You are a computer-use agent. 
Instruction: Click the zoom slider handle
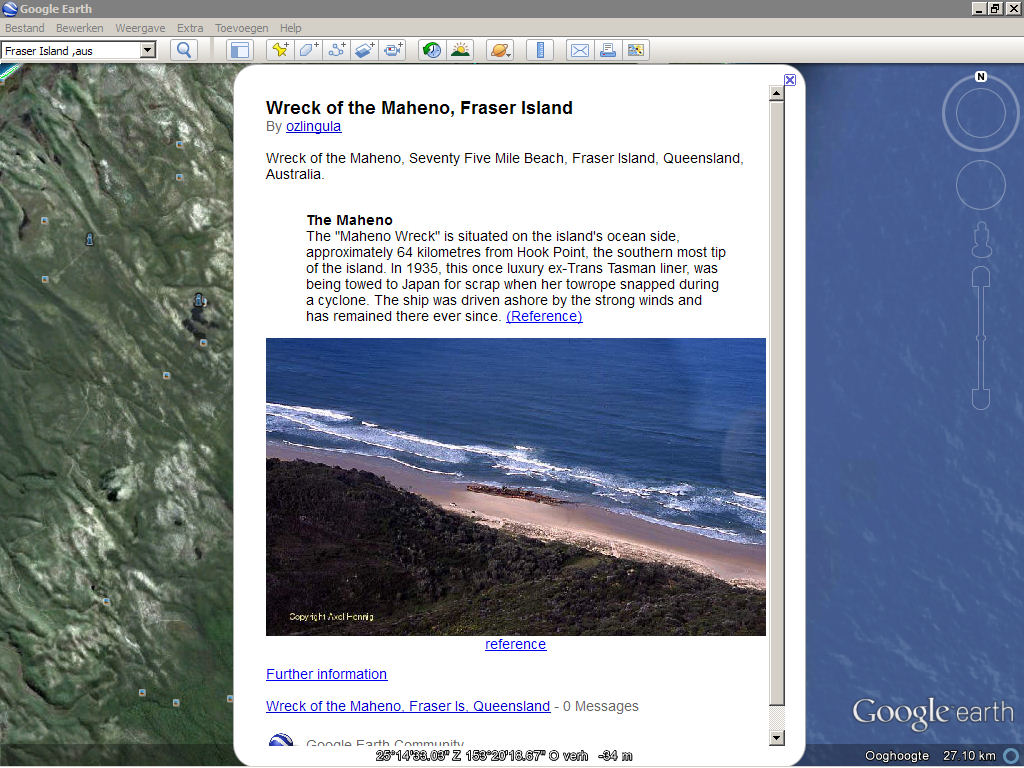point(981,338)
